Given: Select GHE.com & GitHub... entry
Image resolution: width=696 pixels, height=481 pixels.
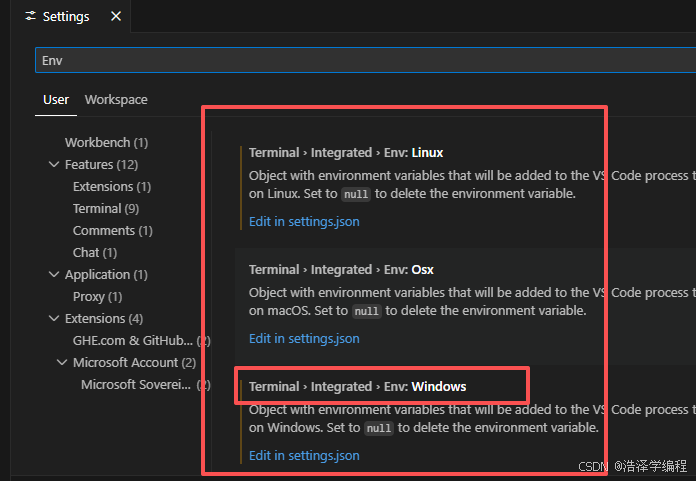Looking at the screenshot, I should tap(141, 341).
